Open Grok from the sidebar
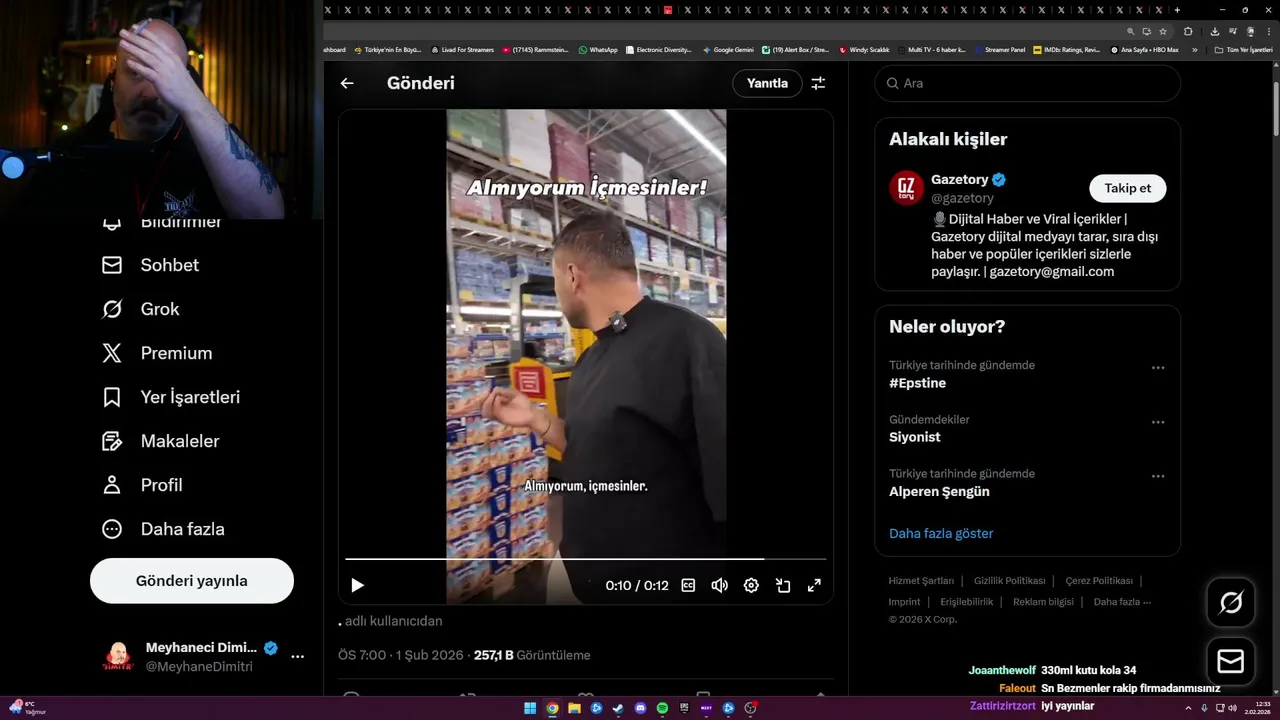 click(x=140, y=309)
